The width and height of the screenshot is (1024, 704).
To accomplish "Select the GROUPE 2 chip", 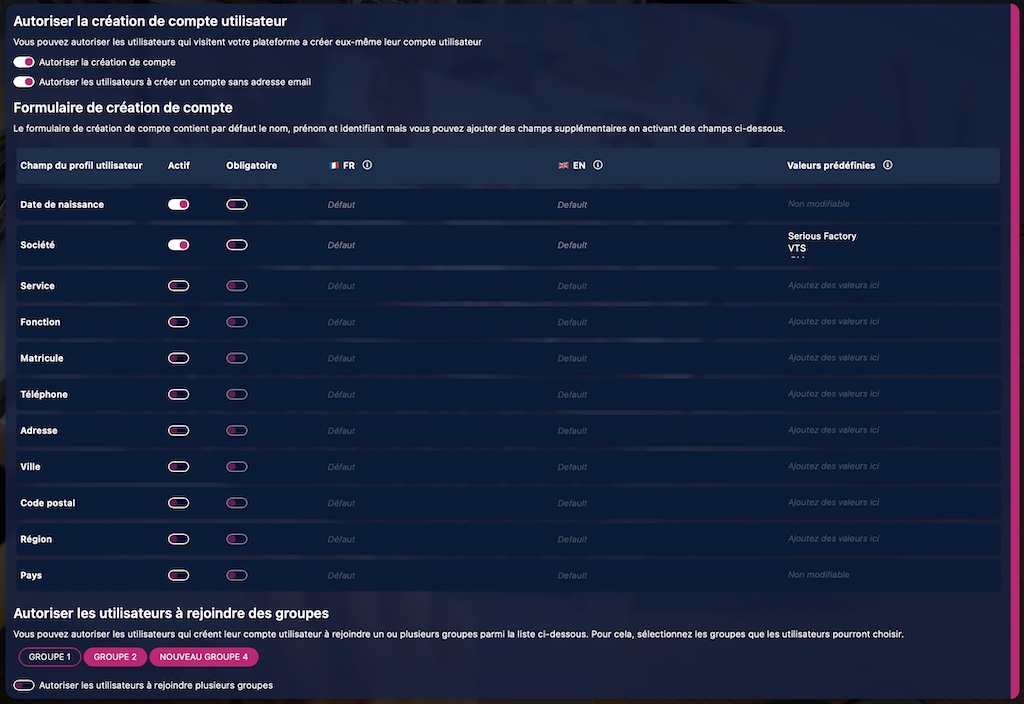I will click(x=114, y=656).
